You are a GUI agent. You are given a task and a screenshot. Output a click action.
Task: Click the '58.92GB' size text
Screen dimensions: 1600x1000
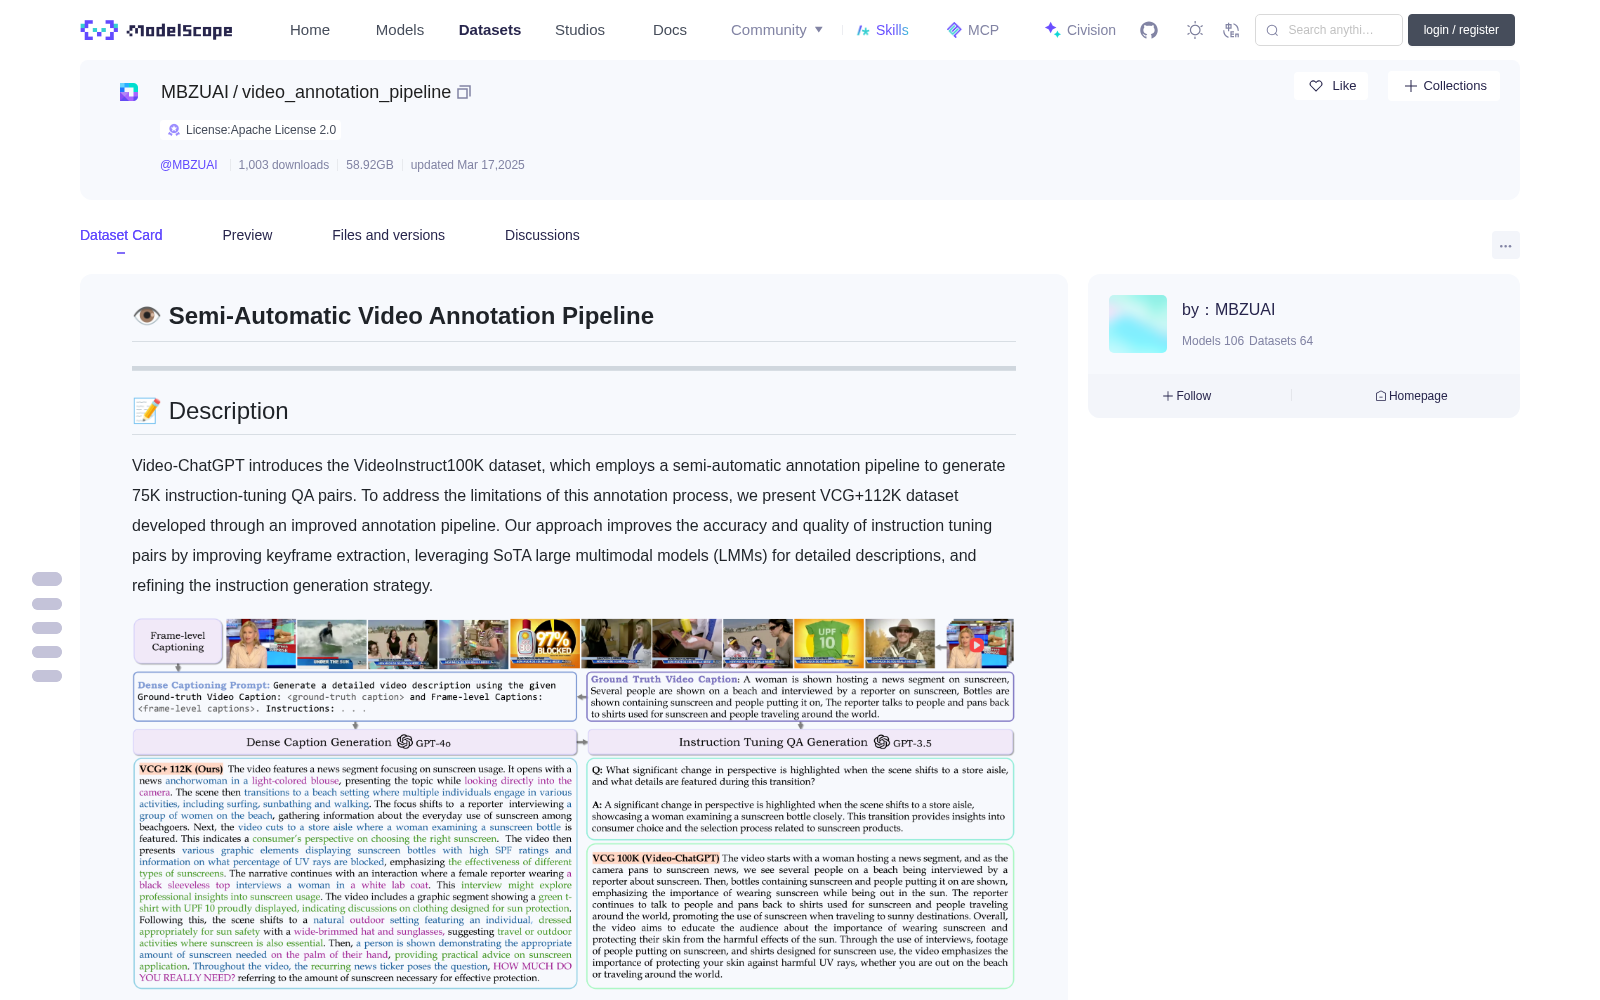pyautogui.click(x=370, y=165)
